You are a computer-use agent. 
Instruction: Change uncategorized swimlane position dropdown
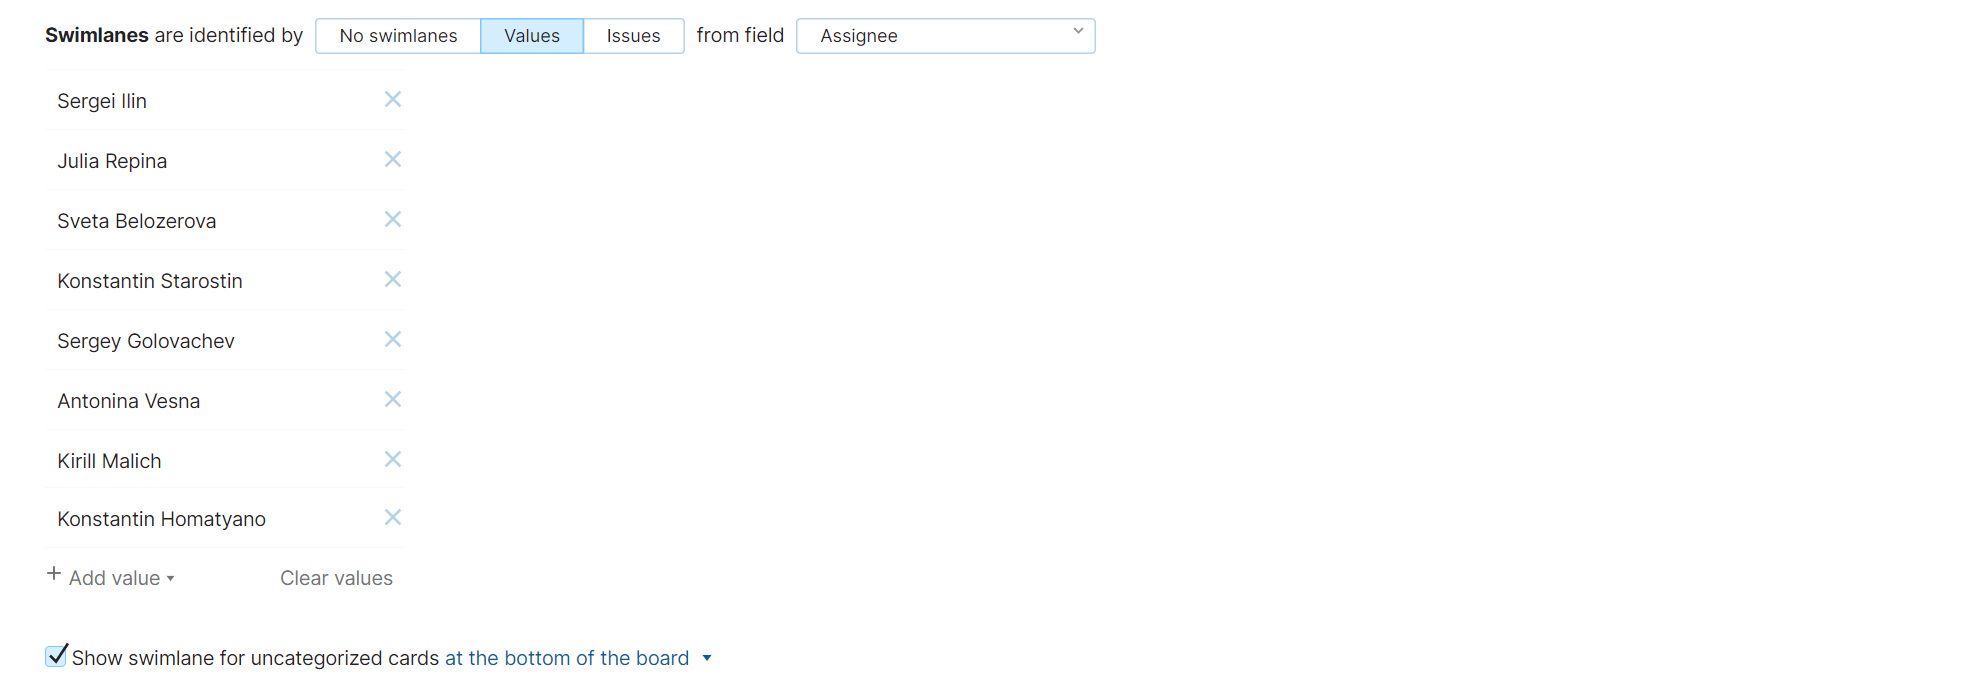[x=578, y=658]
